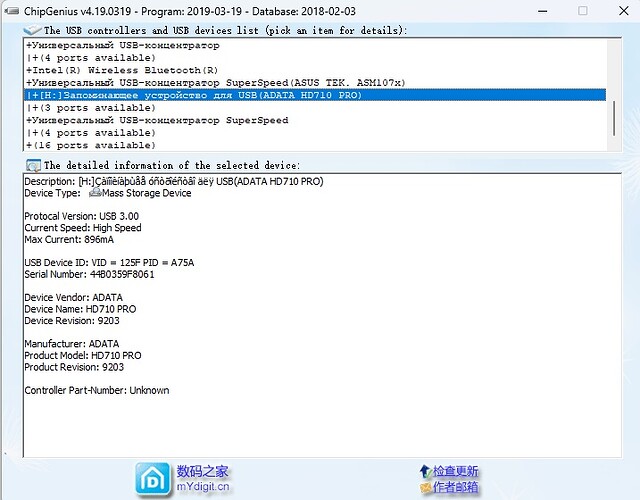Click the 'Protocal Version: USB 3.00' line
The width and height of the screenshot is (640, 500).
point(82,216)
